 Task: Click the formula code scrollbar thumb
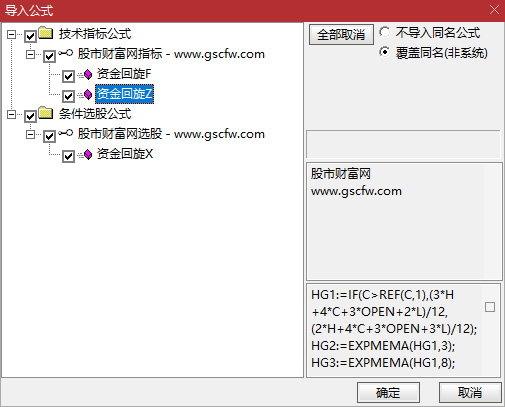(x=490, y=307)
